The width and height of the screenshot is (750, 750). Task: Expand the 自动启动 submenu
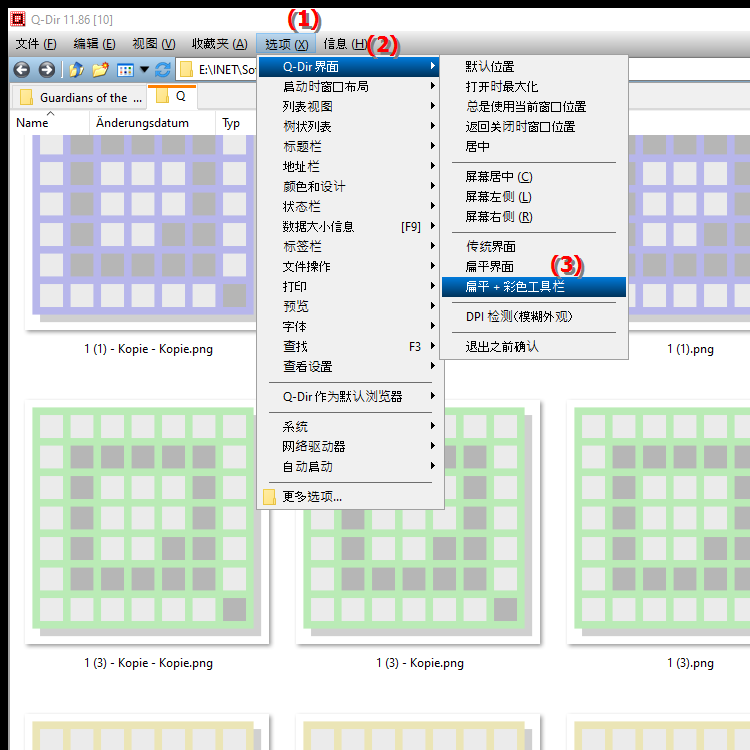(x=349, y=467)
